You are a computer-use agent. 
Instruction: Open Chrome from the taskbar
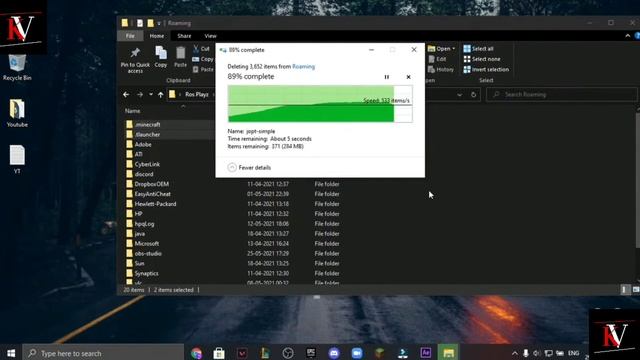pos(196,353)
